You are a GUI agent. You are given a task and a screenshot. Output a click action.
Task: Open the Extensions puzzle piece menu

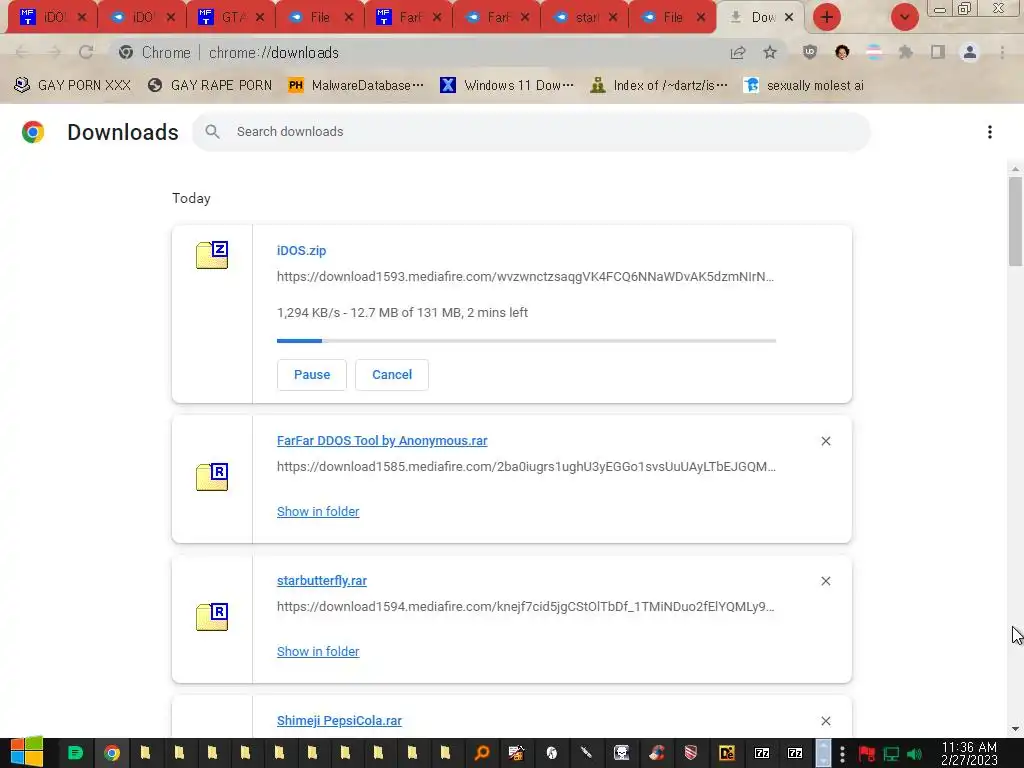click(906, 52)
